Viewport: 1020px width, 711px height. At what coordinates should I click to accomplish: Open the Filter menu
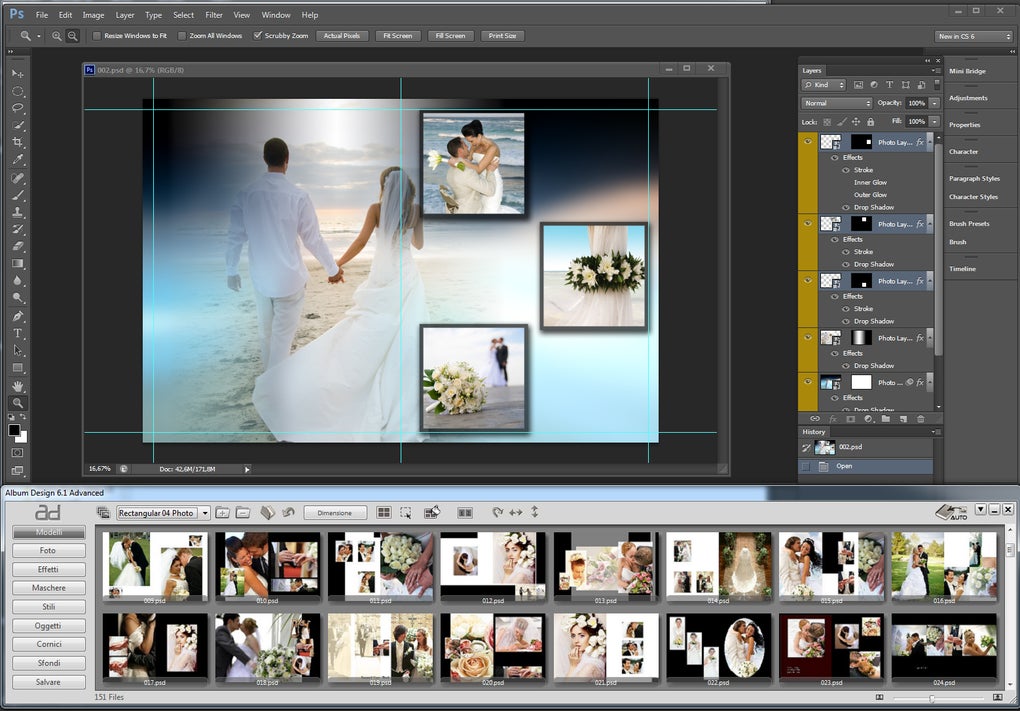tap(214, 15)
